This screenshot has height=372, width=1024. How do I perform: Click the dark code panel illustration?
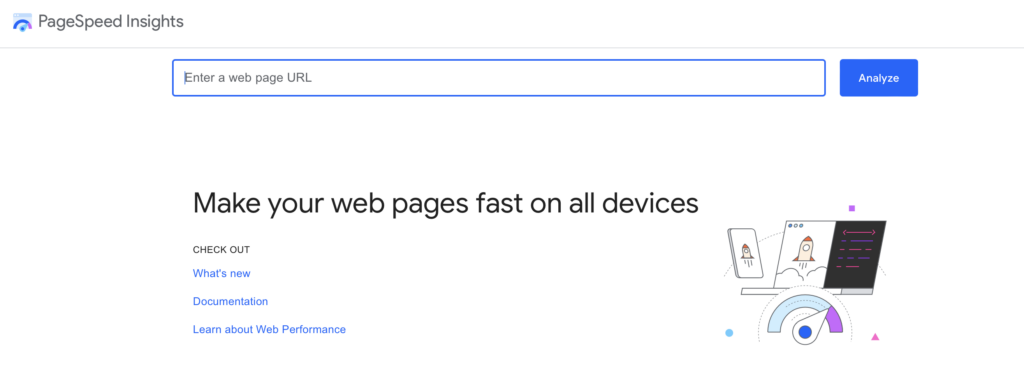[855, 255]
